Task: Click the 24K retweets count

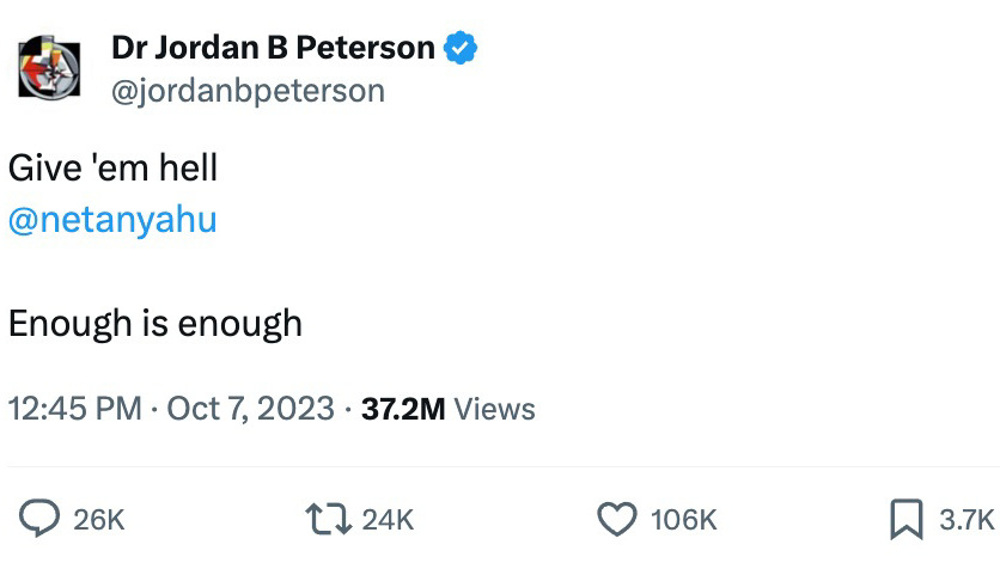Action: [388, 520]
